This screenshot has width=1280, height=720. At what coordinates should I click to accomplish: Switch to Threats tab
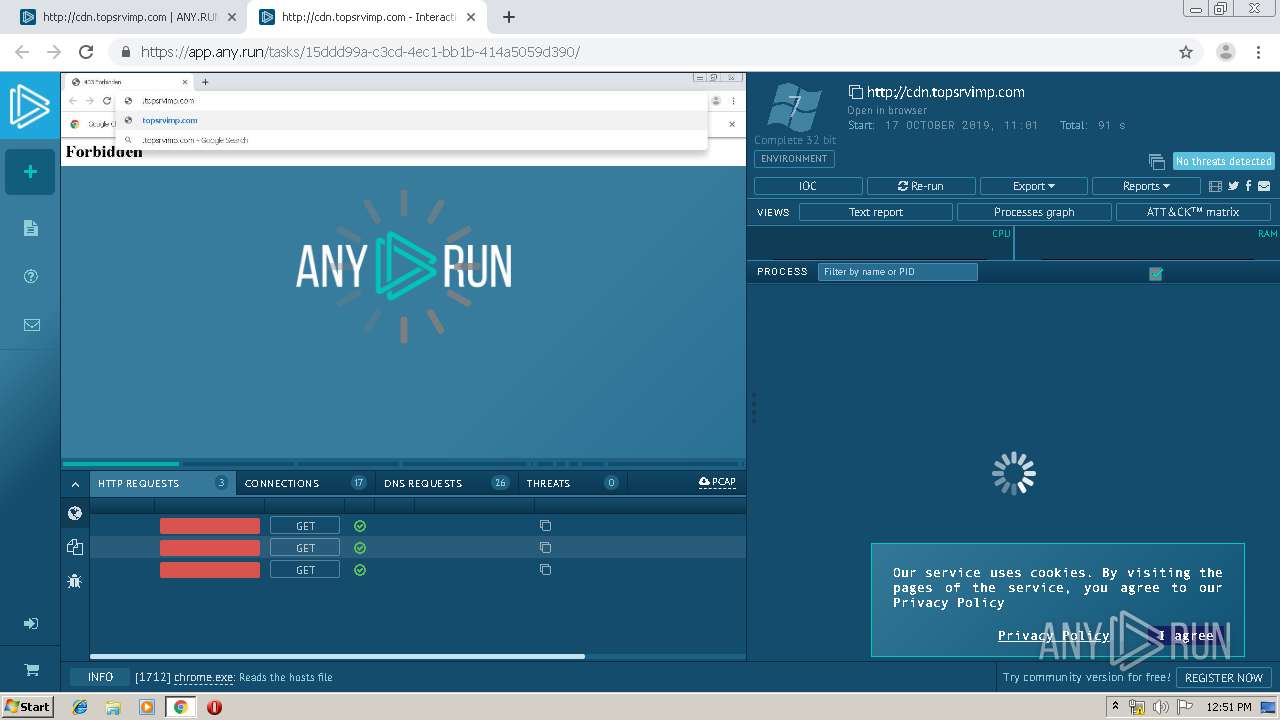tap(572, 483)
